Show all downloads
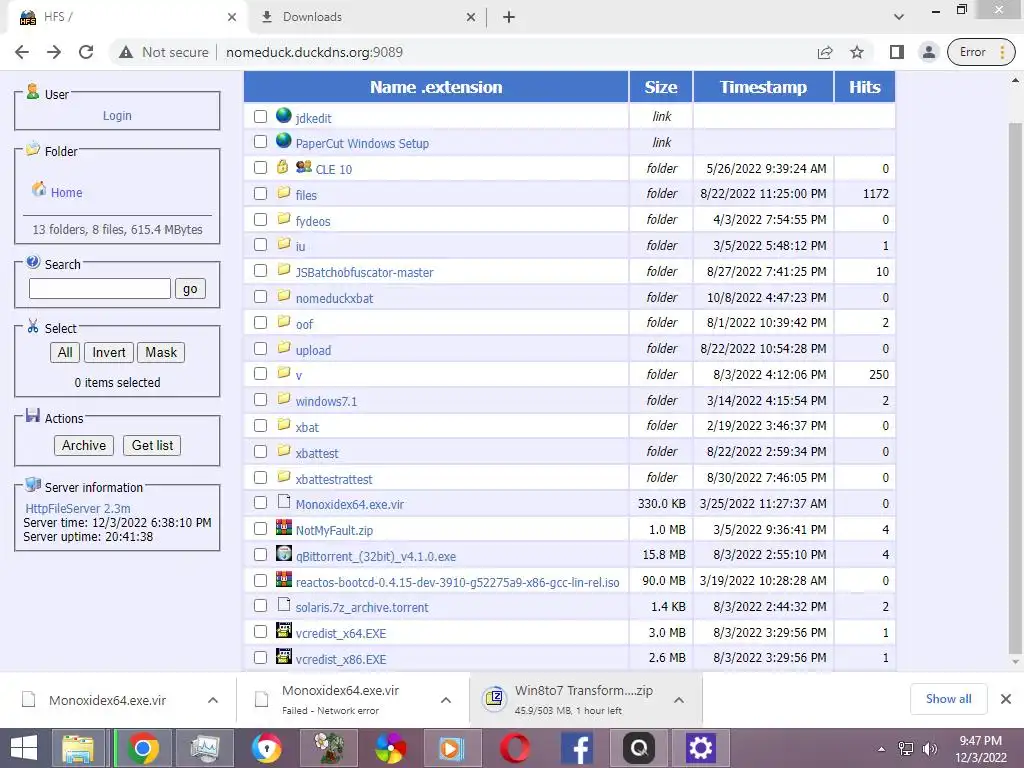The width and height of the screenshot is (1024, 768). [948, 699]
